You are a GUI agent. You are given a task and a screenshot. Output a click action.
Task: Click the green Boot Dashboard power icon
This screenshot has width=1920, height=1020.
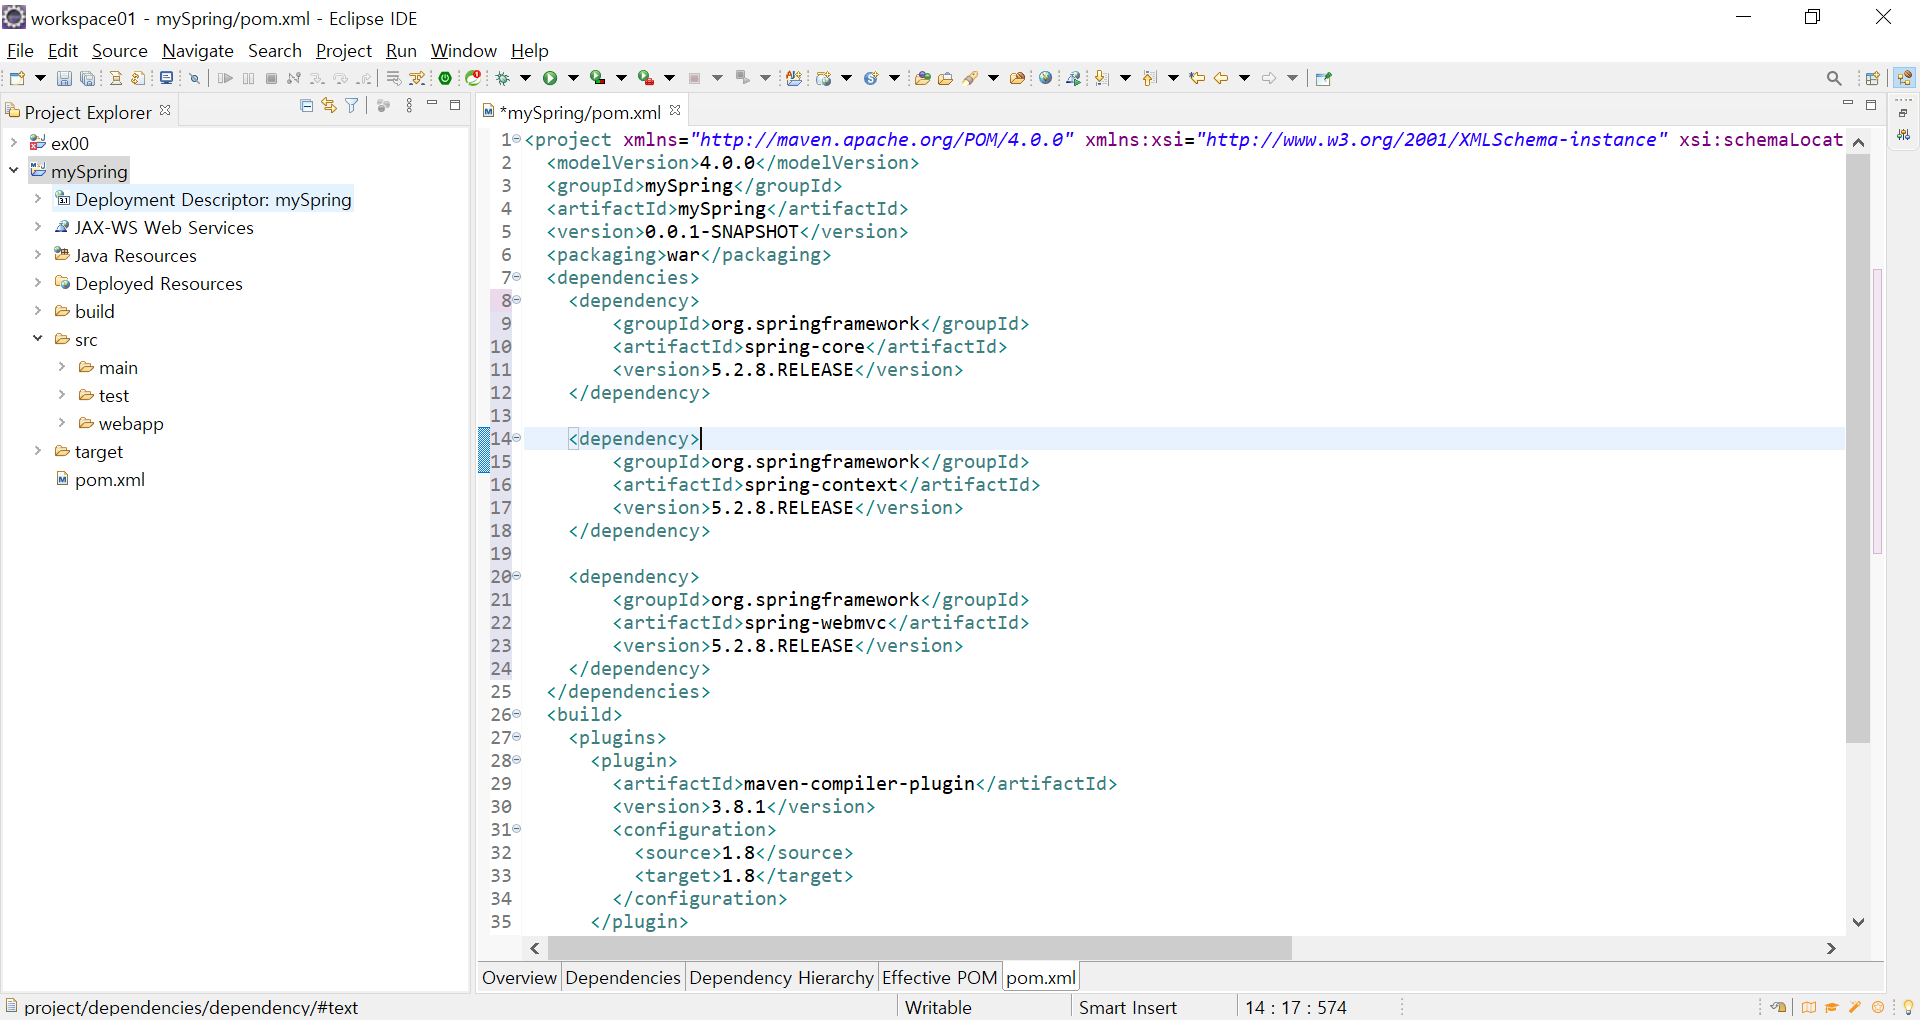446,78
